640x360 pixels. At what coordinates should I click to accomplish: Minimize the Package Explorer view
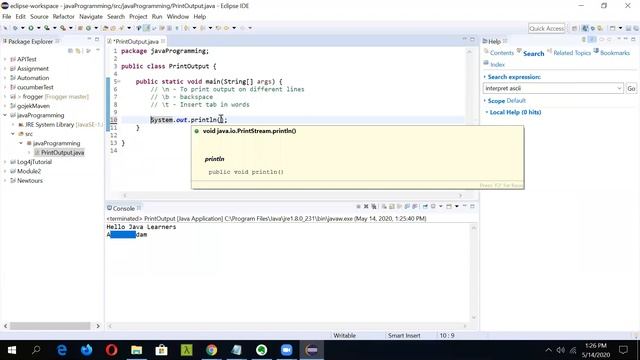(89, 39)
